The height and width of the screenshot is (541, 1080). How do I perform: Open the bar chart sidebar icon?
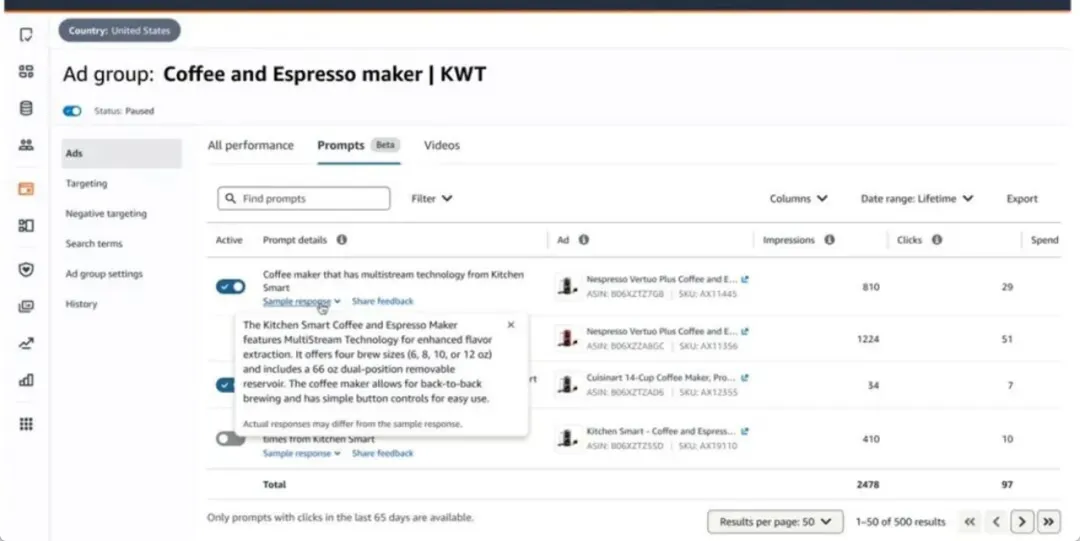[x=26, y=380]
